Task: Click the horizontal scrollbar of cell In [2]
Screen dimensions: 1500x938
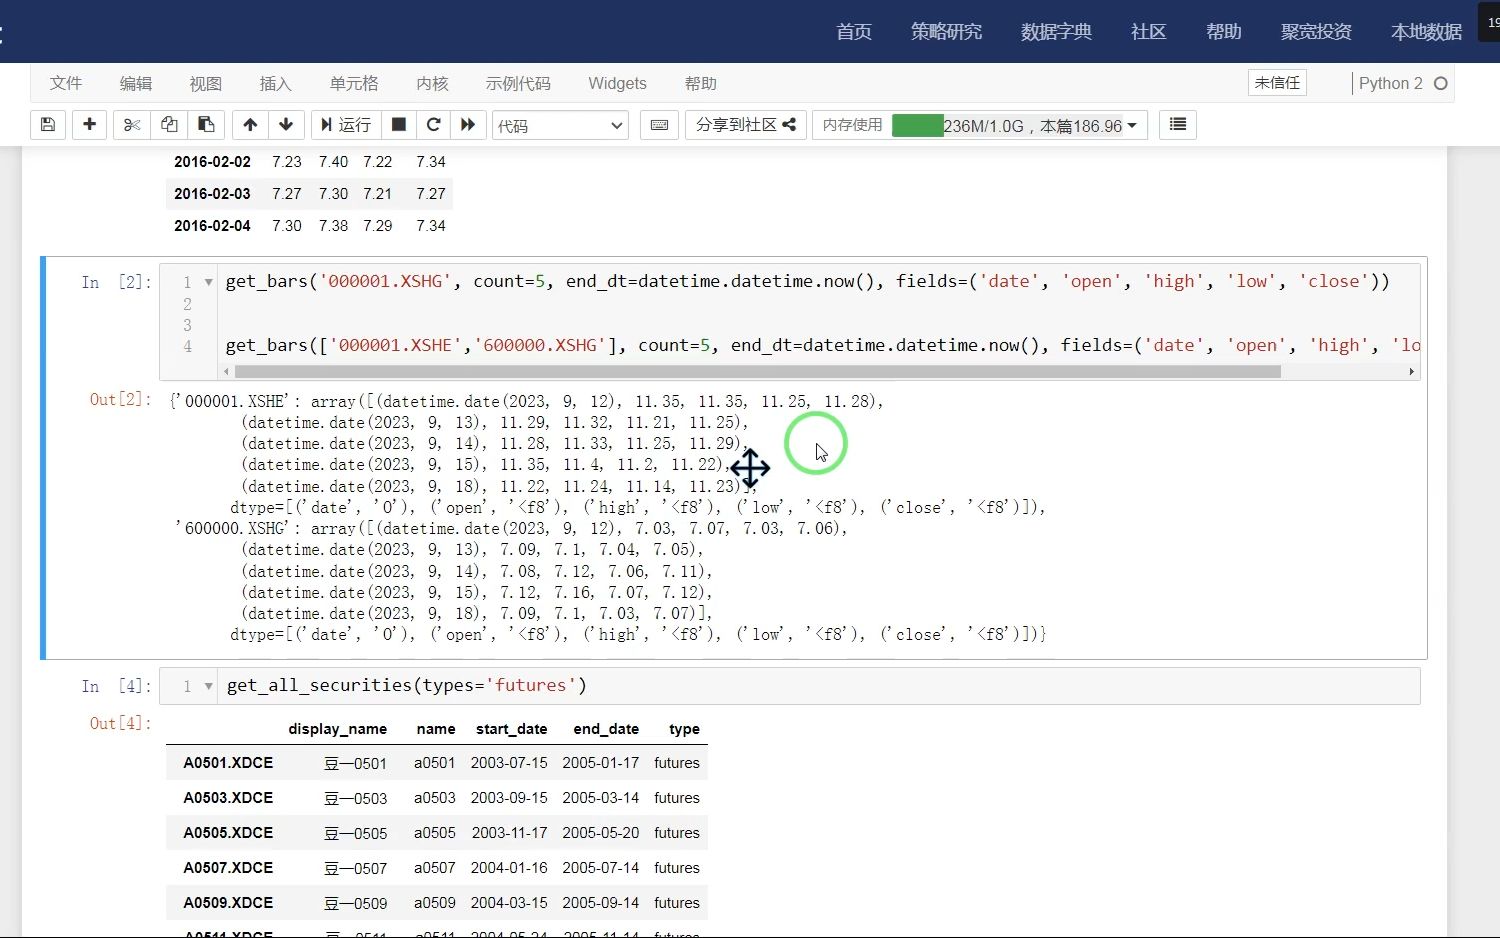Action: click(758, 371)
